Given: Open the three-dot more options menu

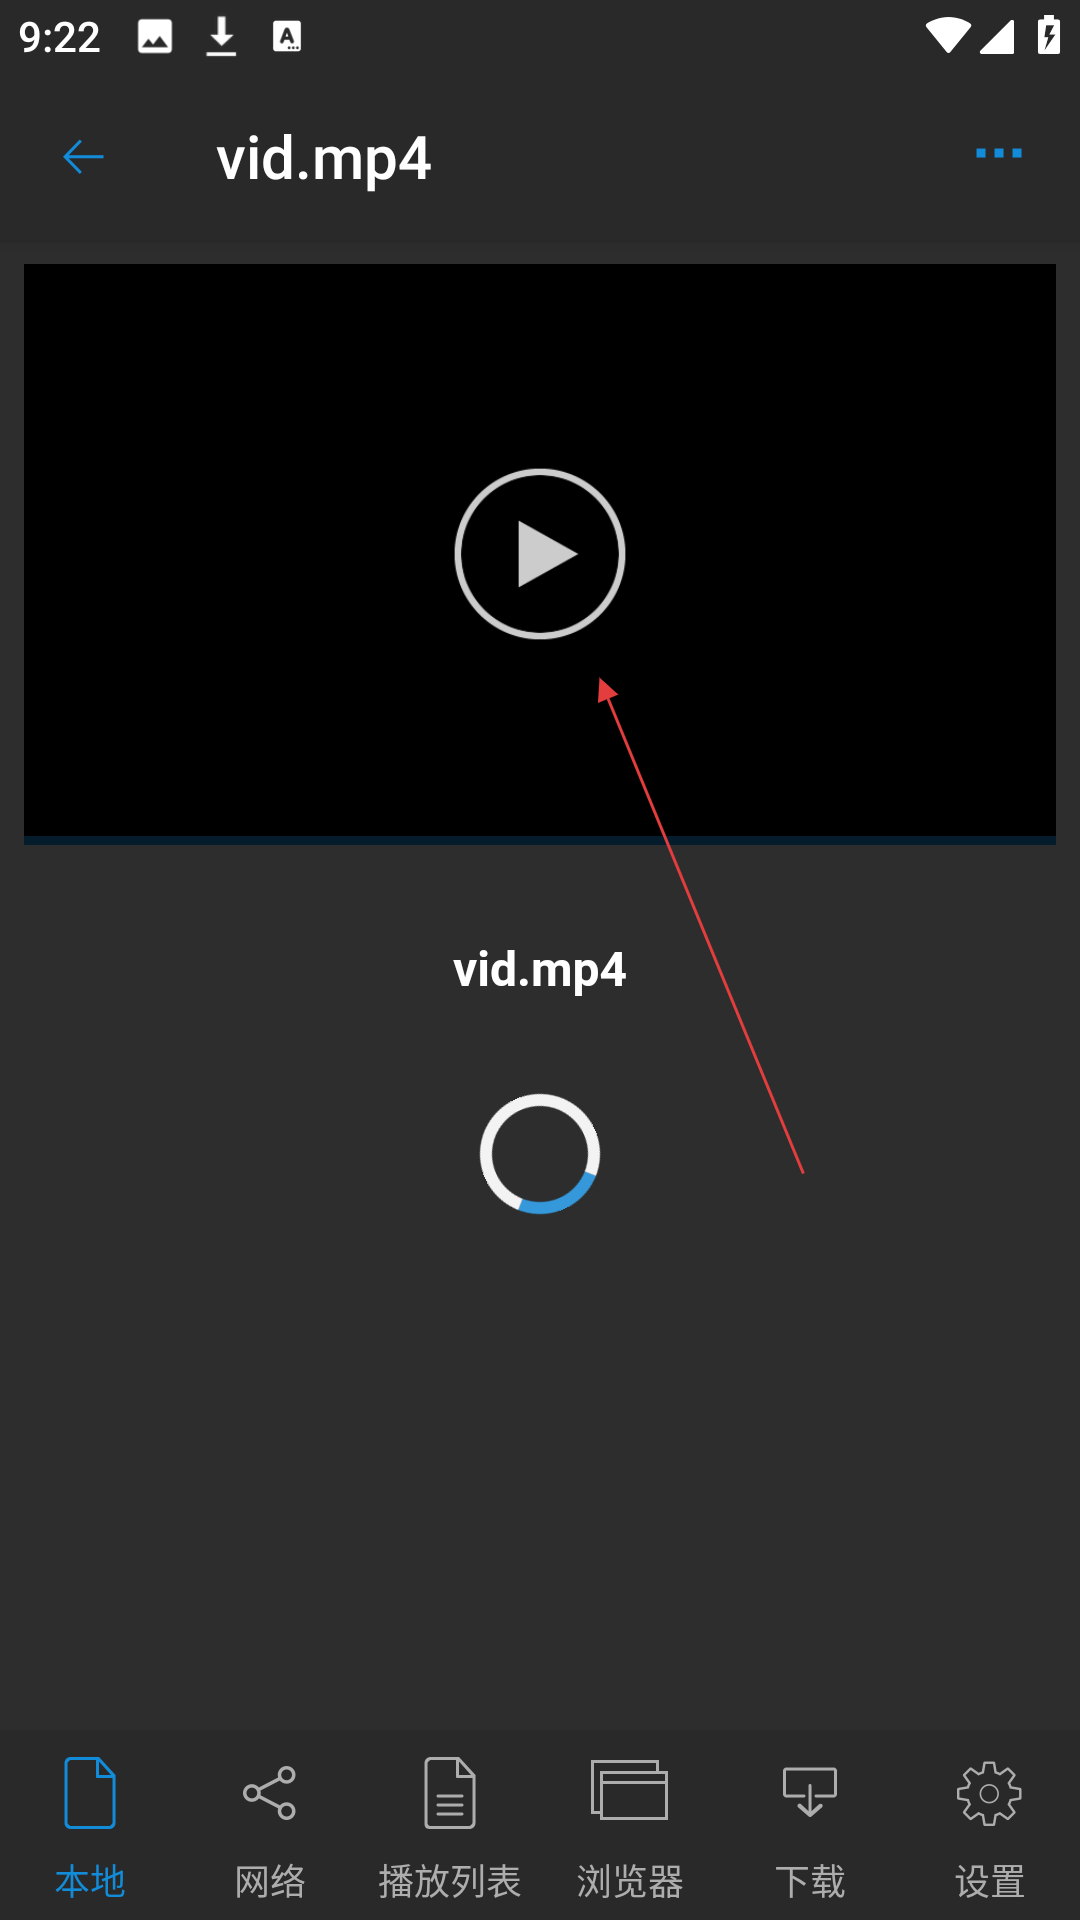Looking at the screenshot, I should click(998, 153).
